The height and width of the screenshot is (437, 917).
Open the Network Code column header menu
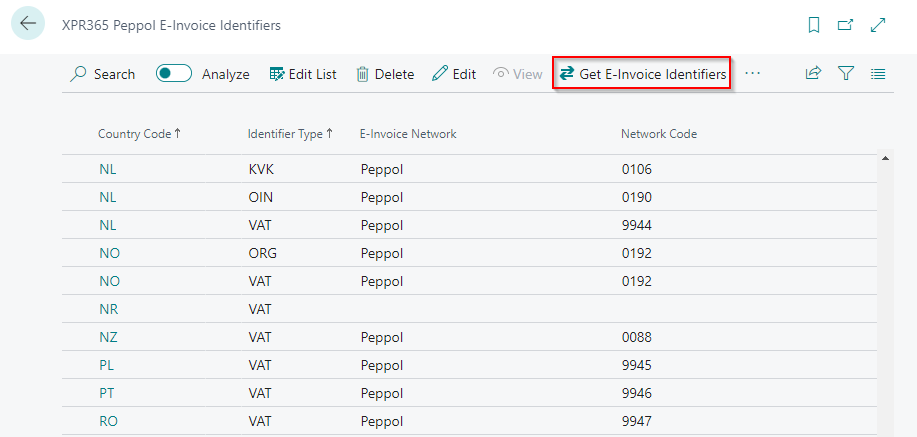pyautogui.click(x=659, y=134)
